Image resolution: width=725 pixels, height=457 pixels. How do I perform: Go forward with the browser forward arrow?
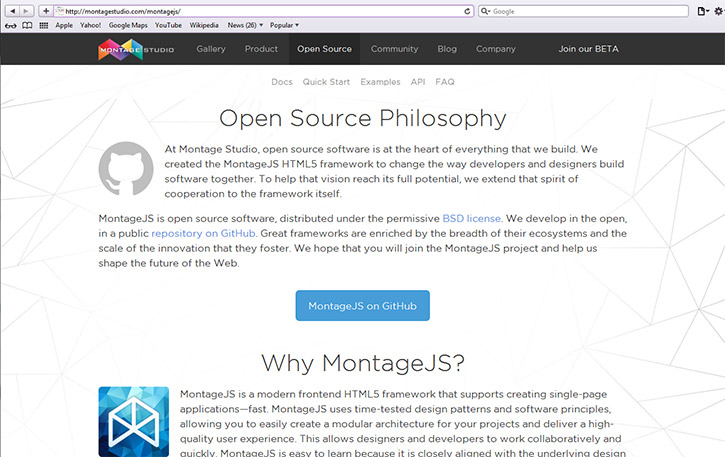tap(27, 11)
